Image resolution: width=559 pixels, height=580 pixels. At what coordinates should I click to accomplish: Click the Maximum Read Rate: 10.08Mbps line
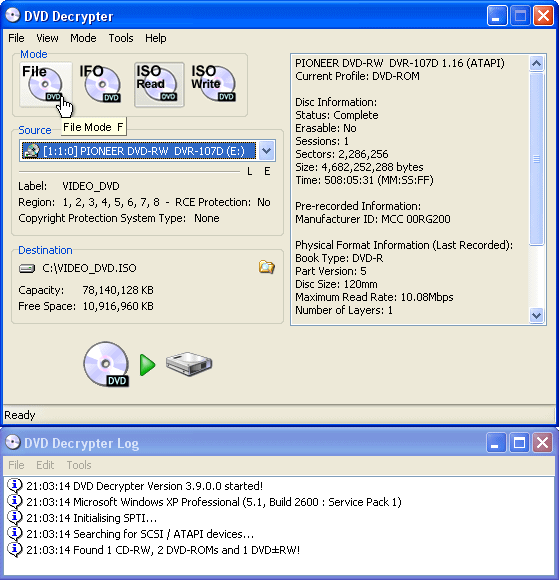(374, 297)
